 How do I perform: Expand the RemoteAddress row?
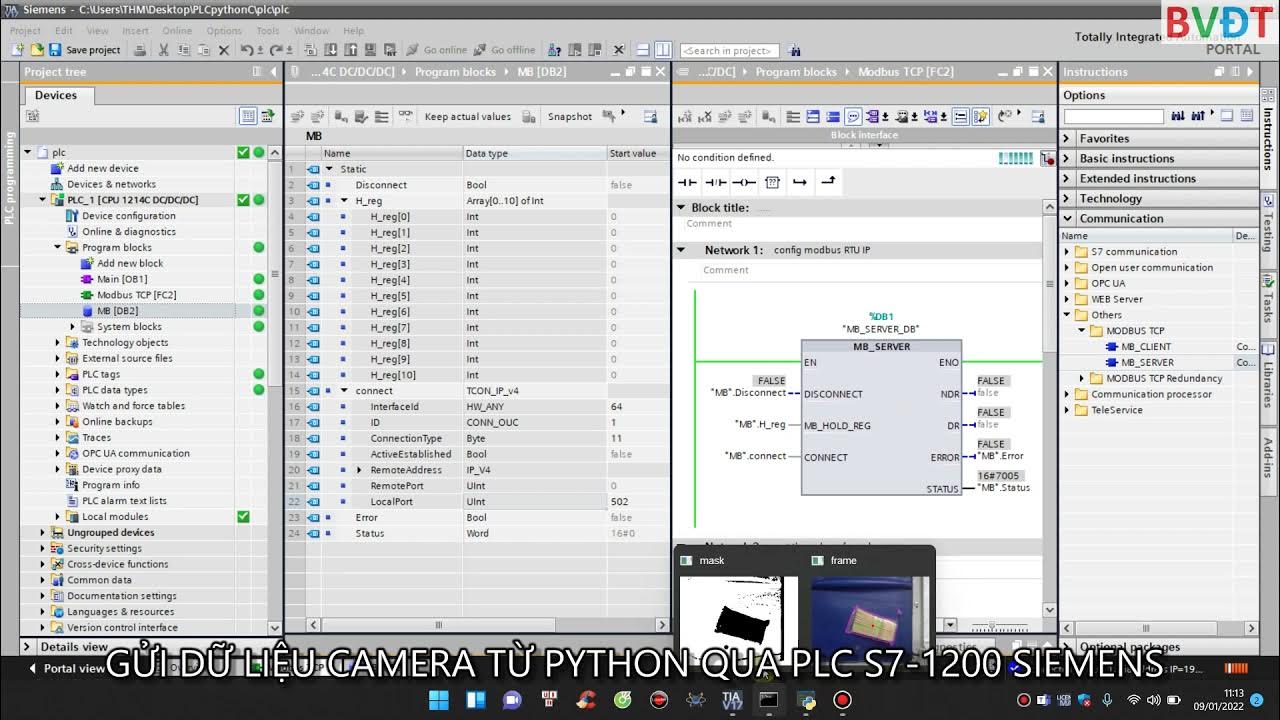359,470
